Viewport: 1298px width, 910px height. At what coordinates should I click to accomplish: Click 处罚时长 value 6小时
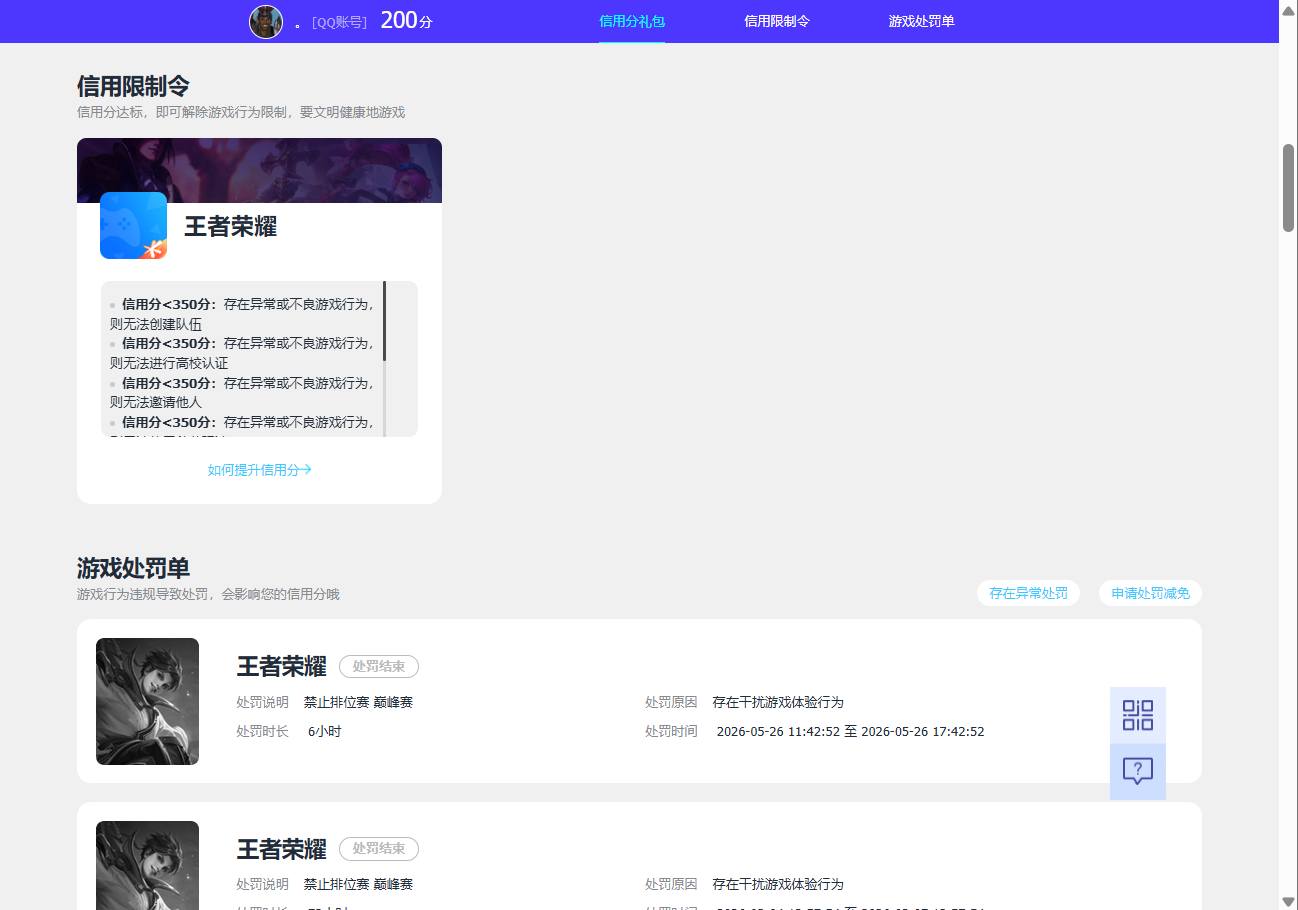pyautogui.click(x=325, y=731)
